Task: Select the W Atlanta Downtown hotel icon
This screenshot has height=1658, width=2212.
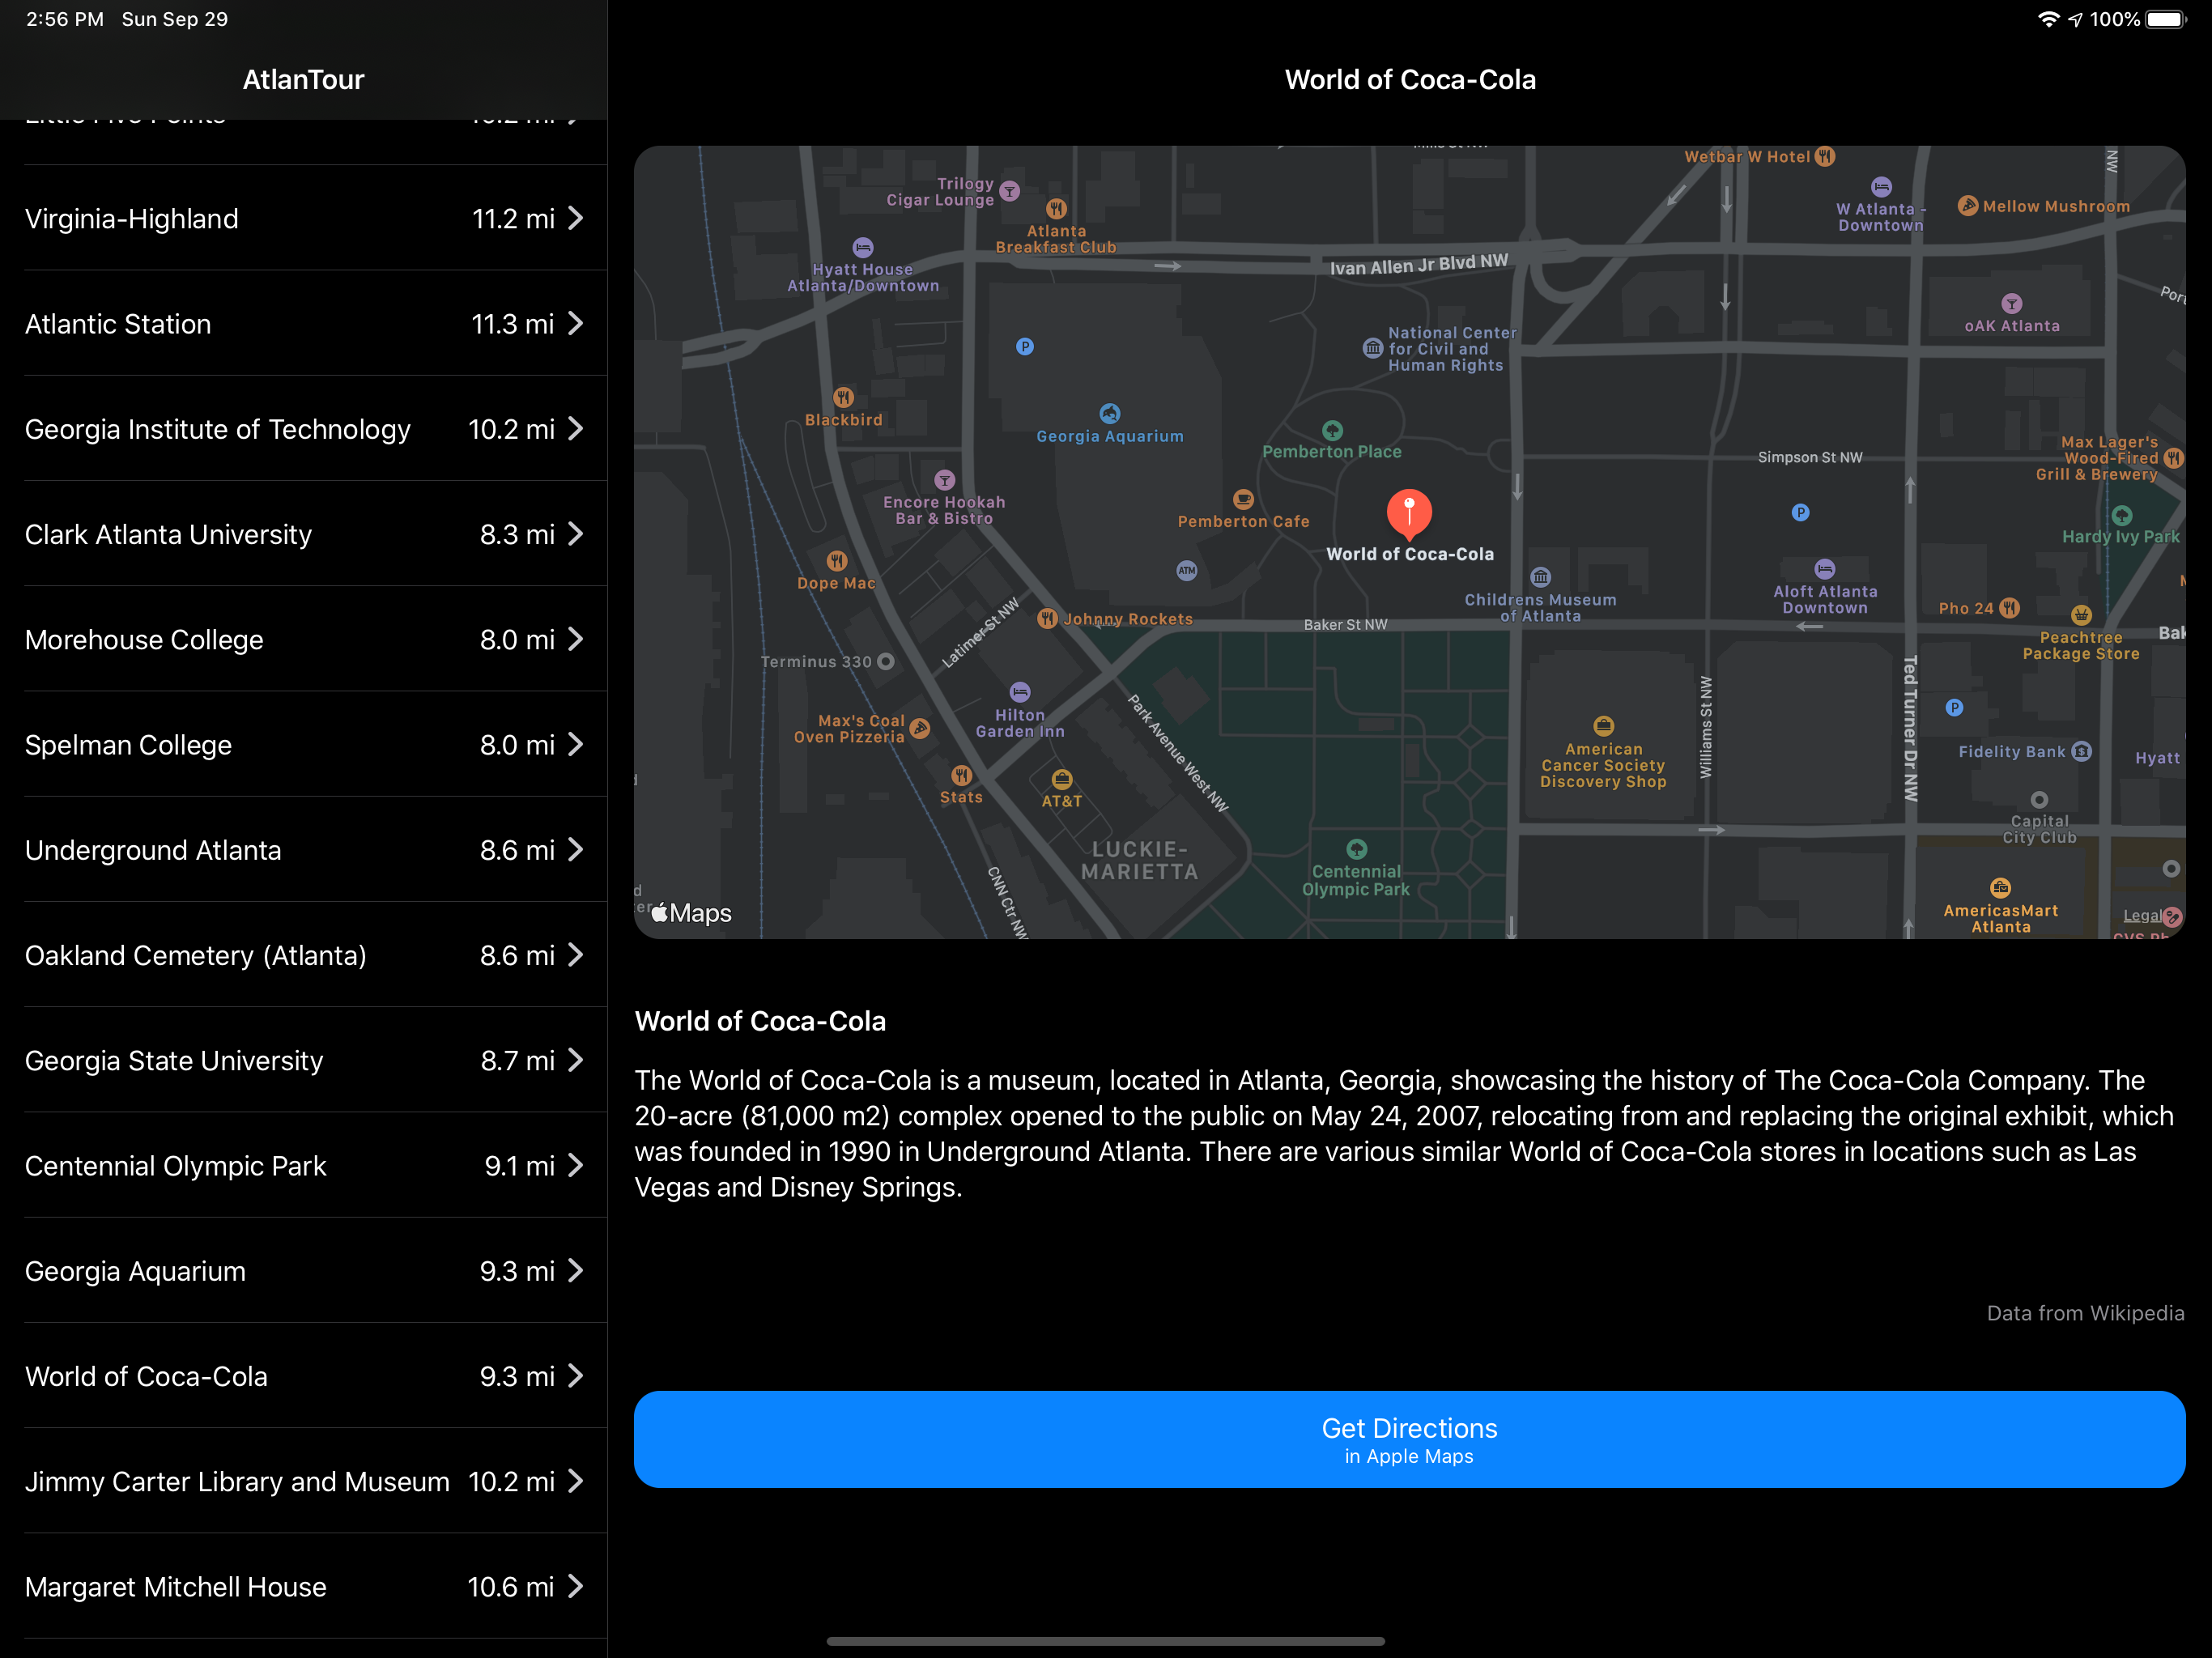Action: 1881,187
